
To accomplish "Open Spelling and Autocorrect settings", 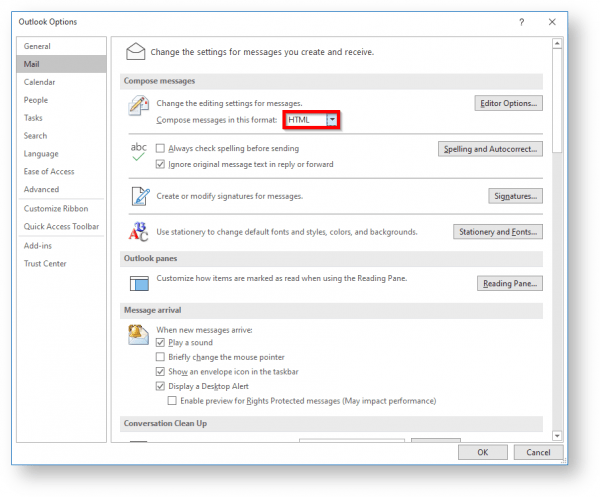I will click(490, 149).
